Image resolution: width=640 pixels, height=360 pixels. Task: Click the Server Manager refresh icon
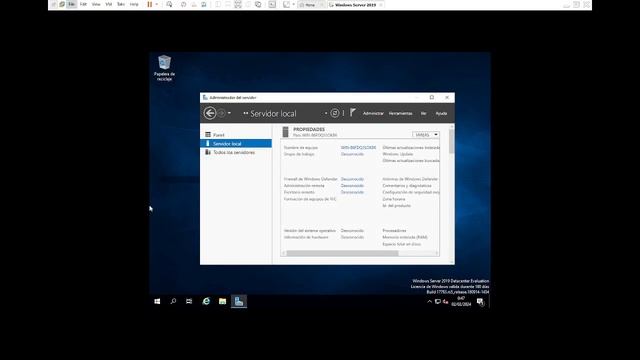click(334, 113)
